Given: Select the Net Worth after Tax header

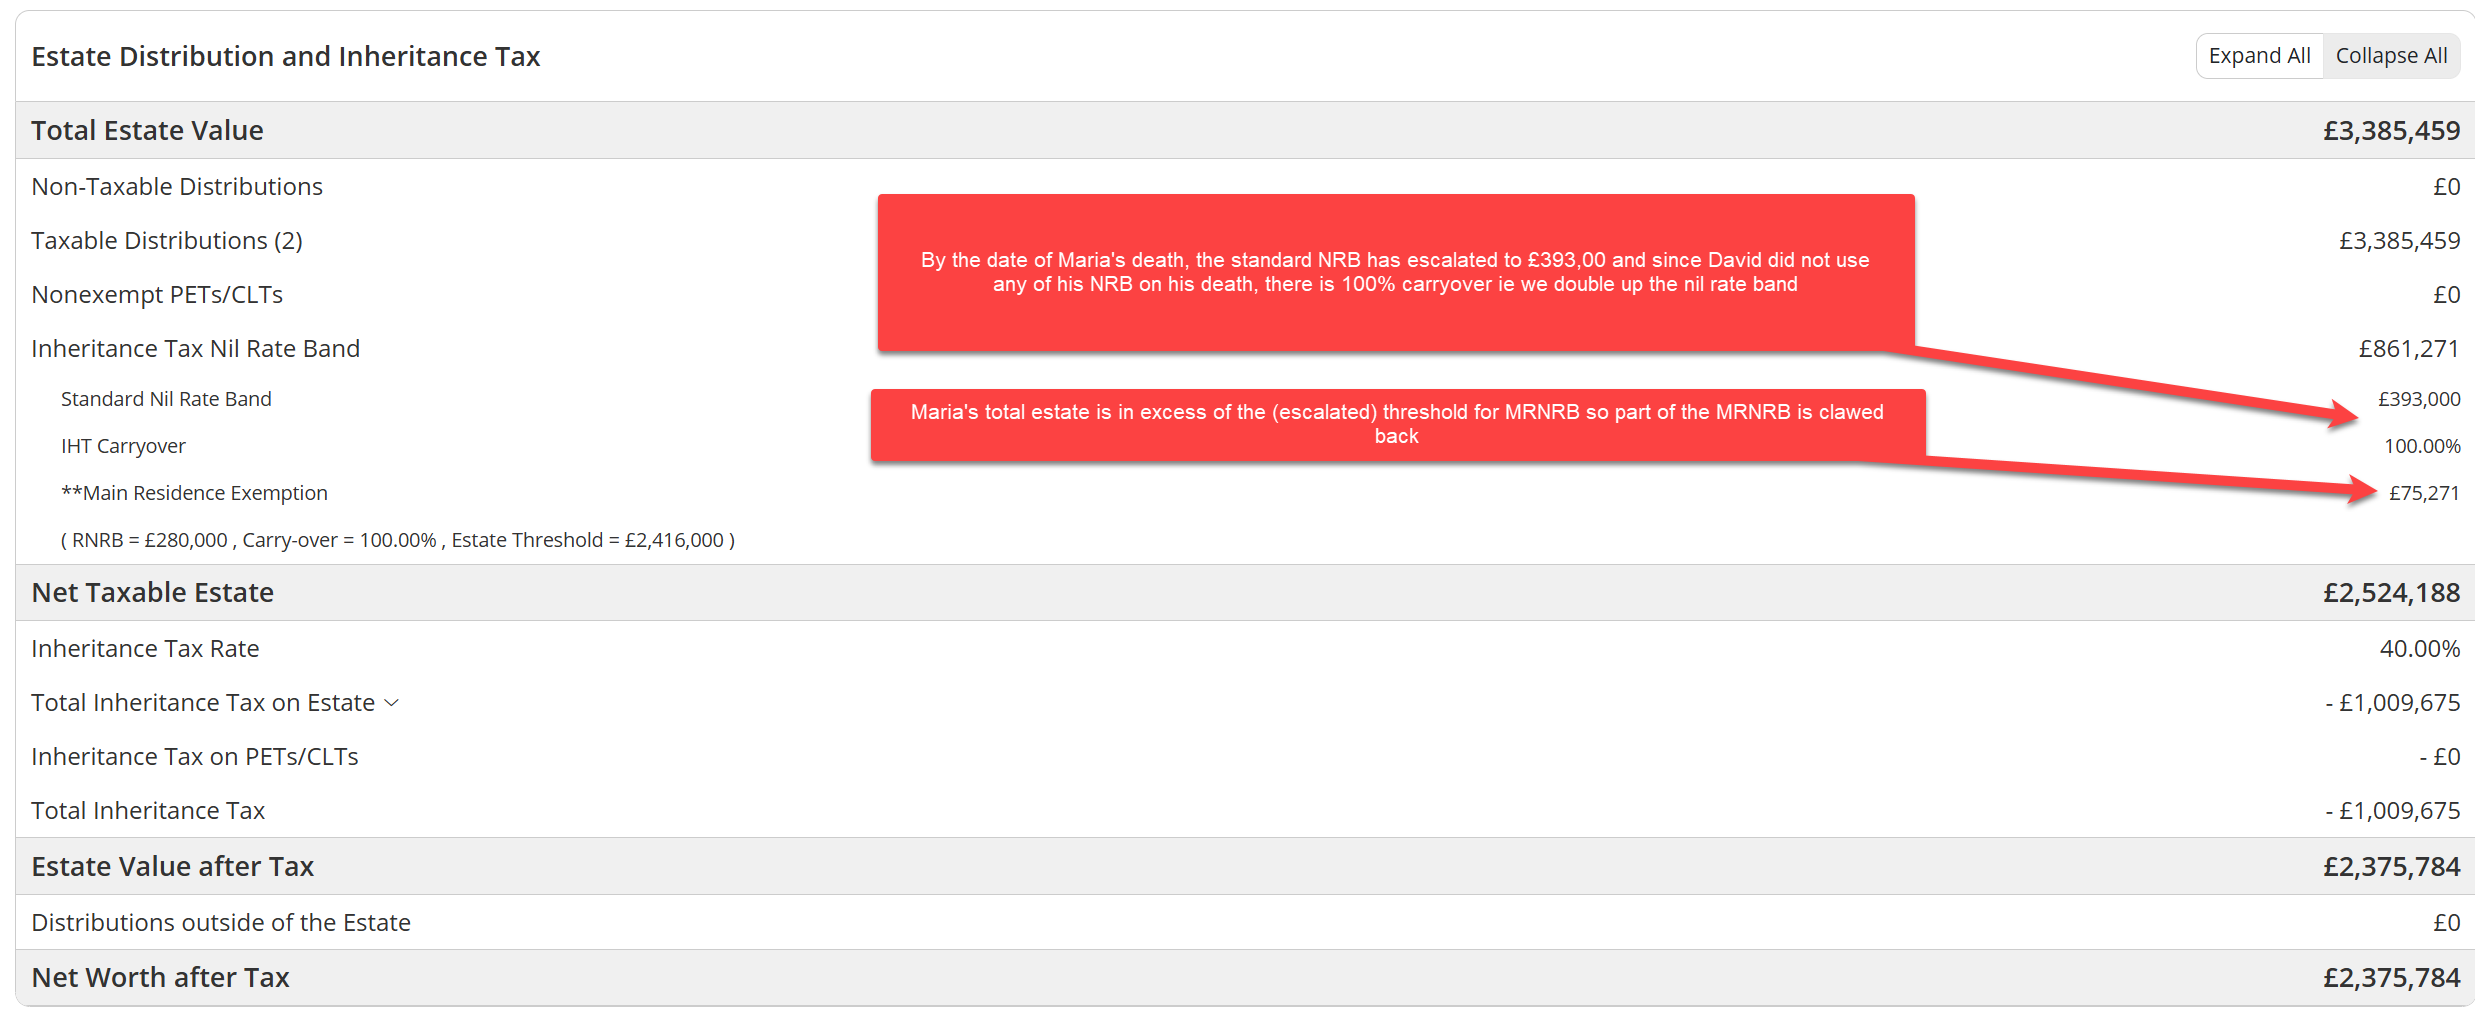Looking at the screenshot, I should (x=1245, y=977).
